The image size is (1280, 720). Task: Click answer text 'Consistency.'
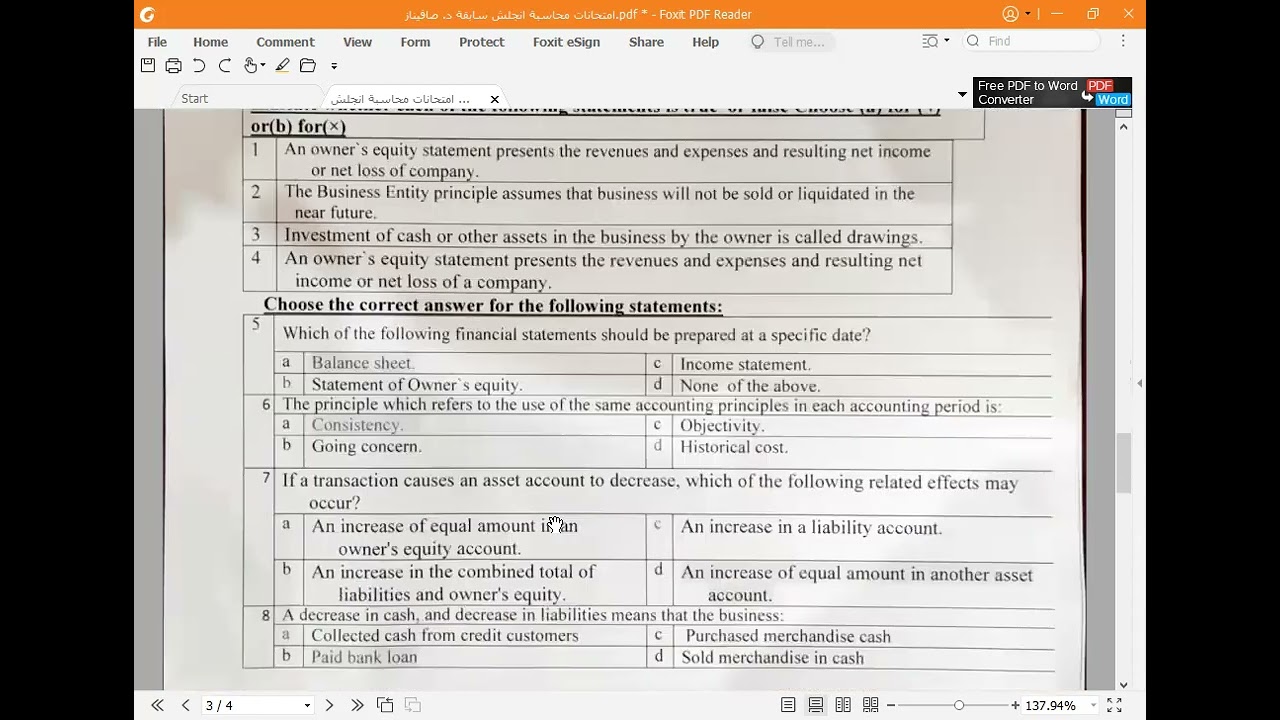357,425
